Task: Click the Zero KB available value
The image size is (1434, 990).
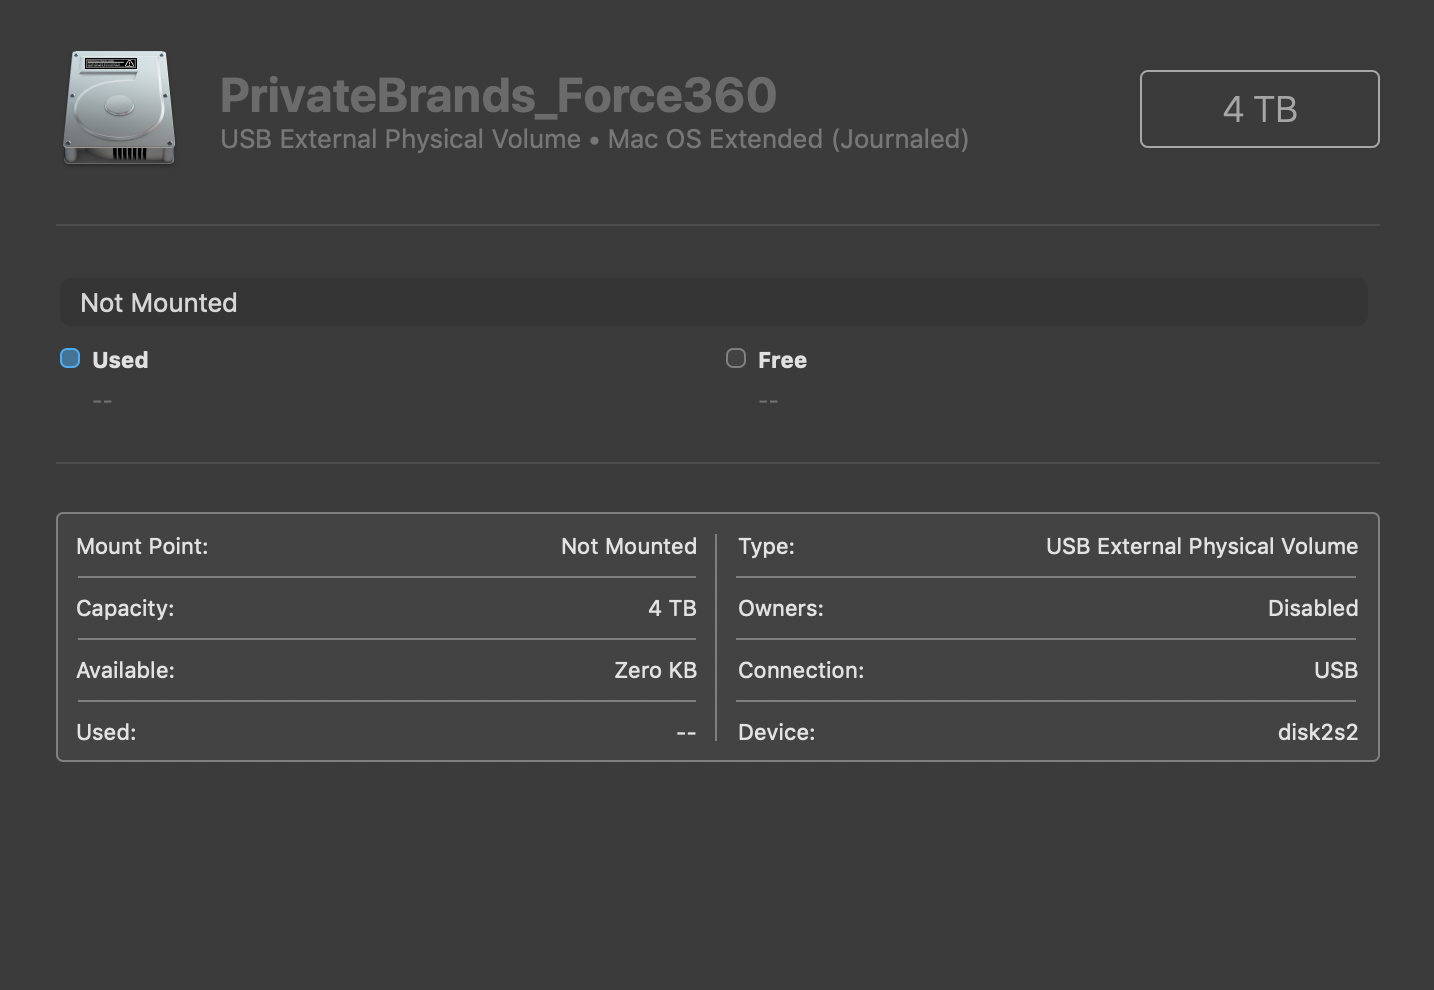Action: click(x=655, y=670)
